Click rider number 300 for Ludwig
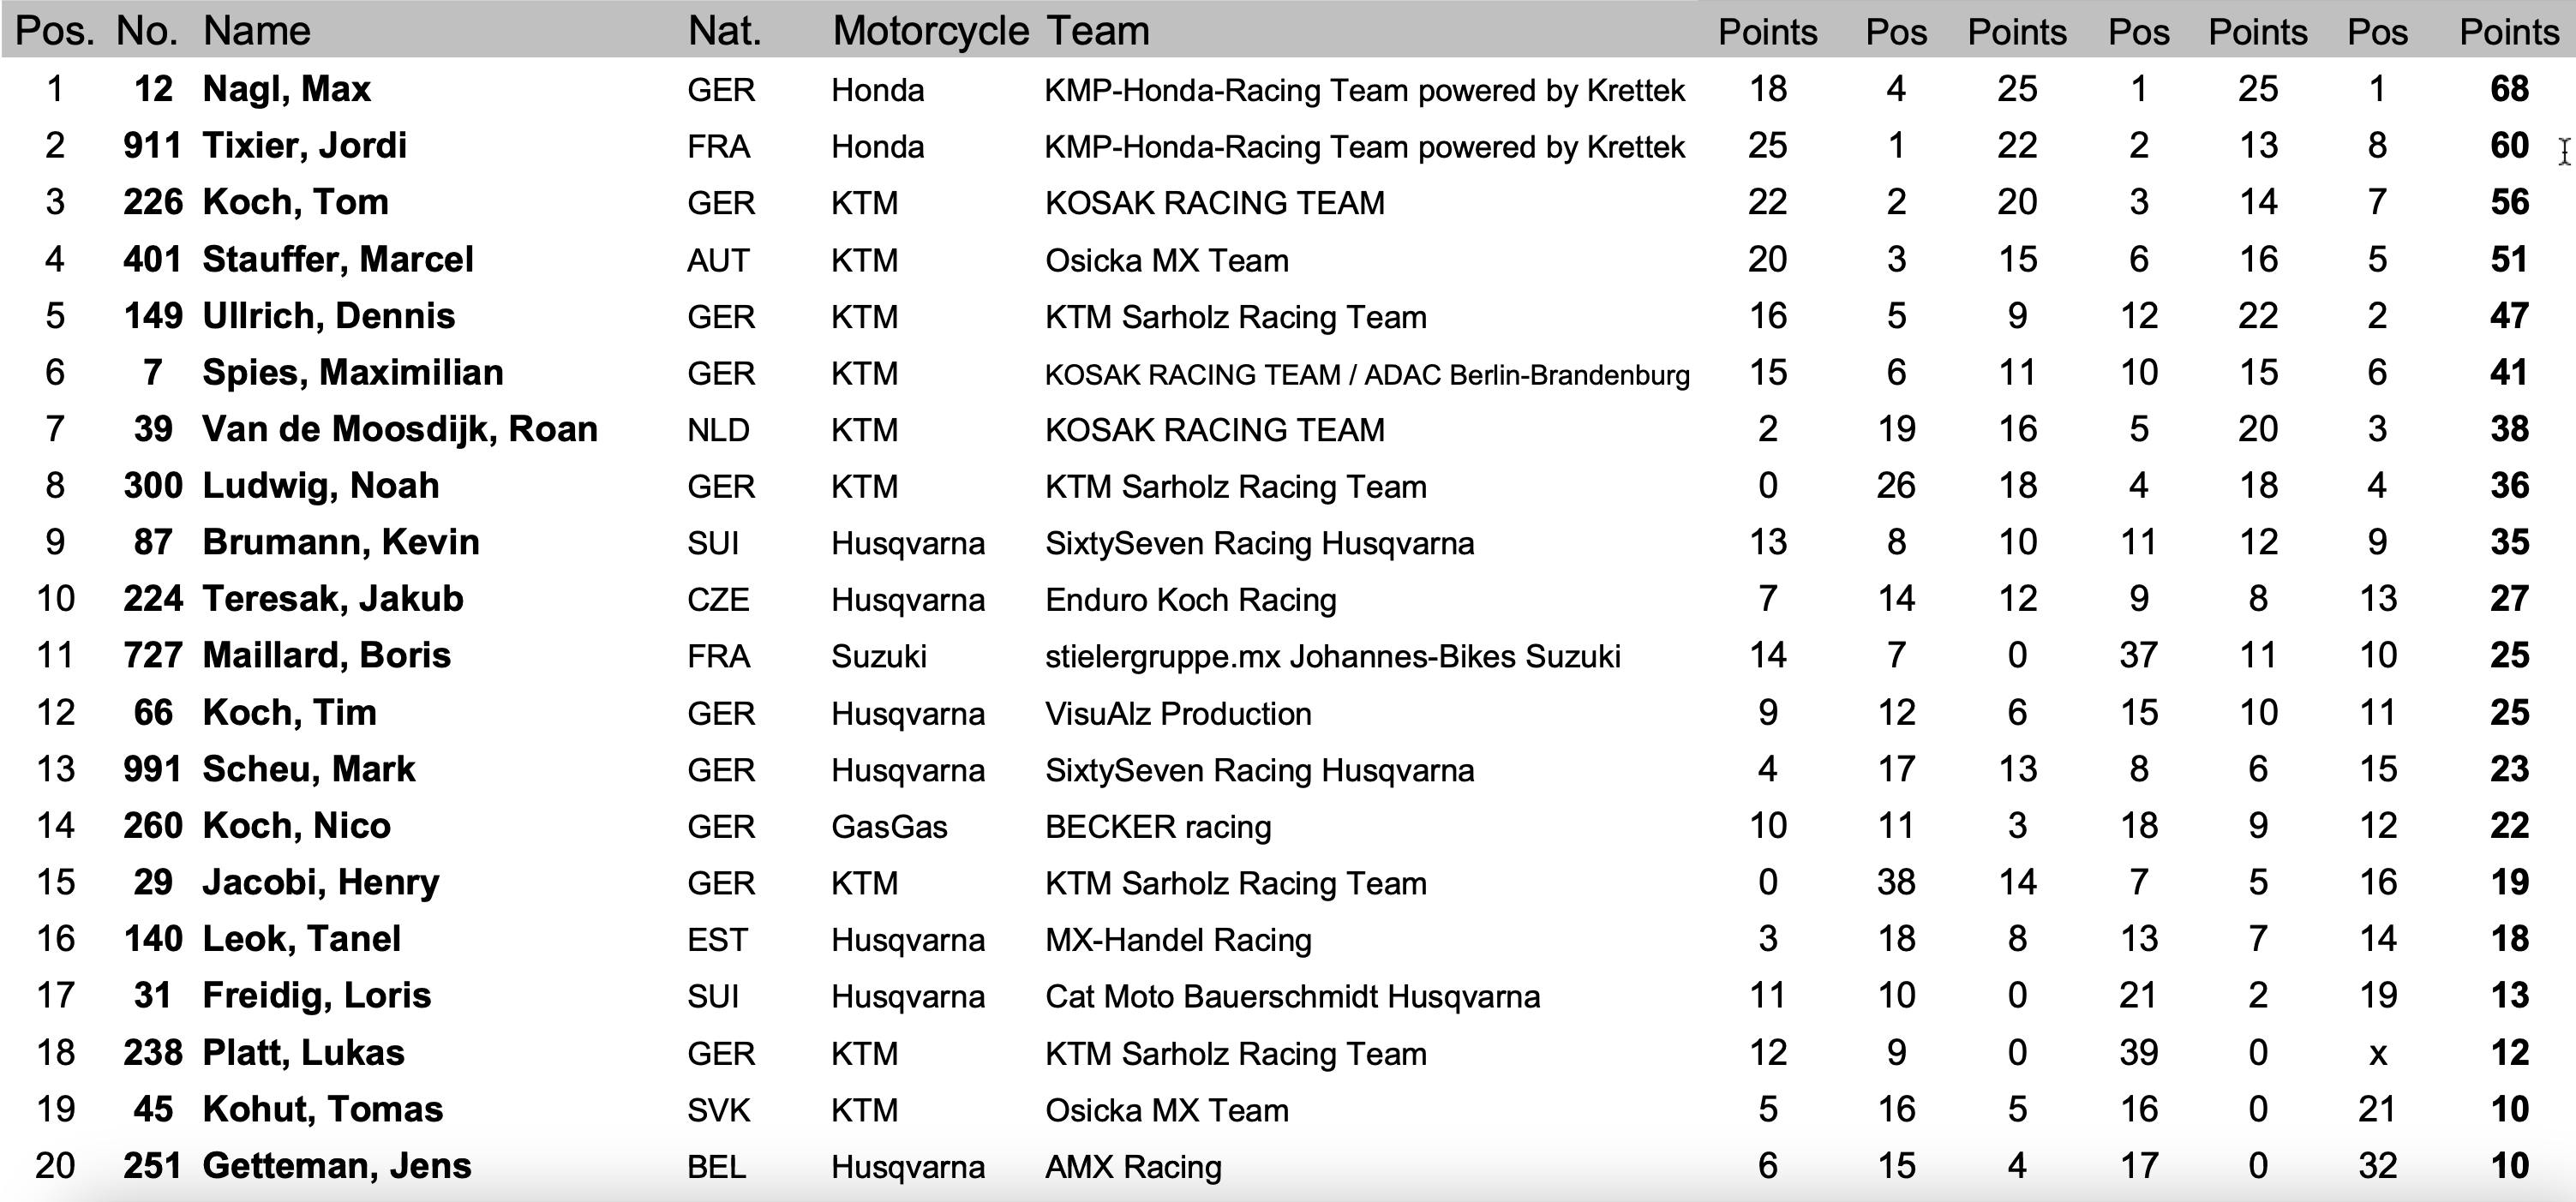2576x1202 pixels. click(153, 486)
